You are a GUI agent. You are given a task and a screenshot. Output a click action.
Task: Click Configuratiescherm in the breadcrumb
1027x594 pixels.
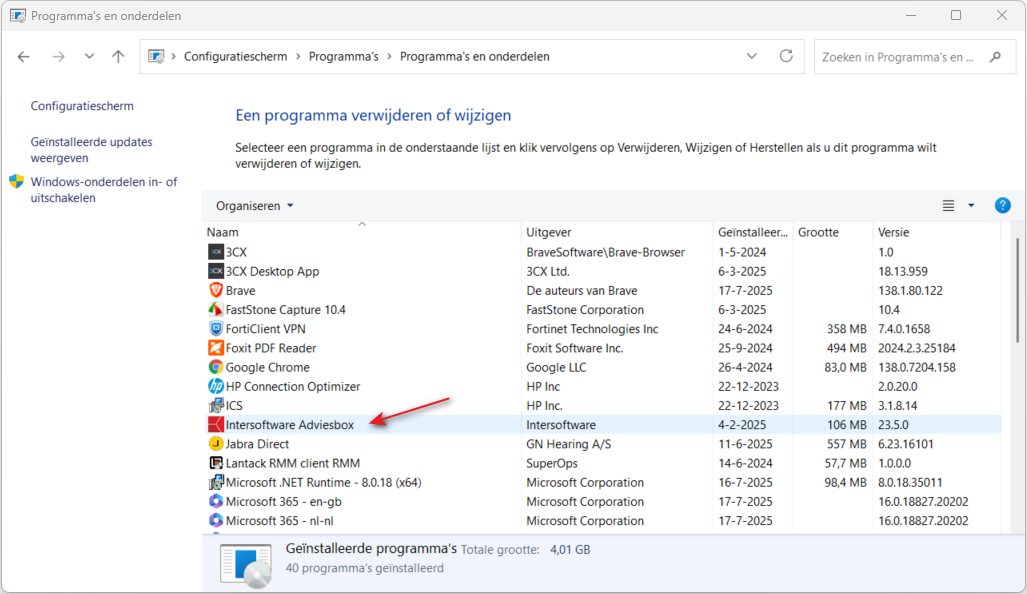tap(235, 57)
